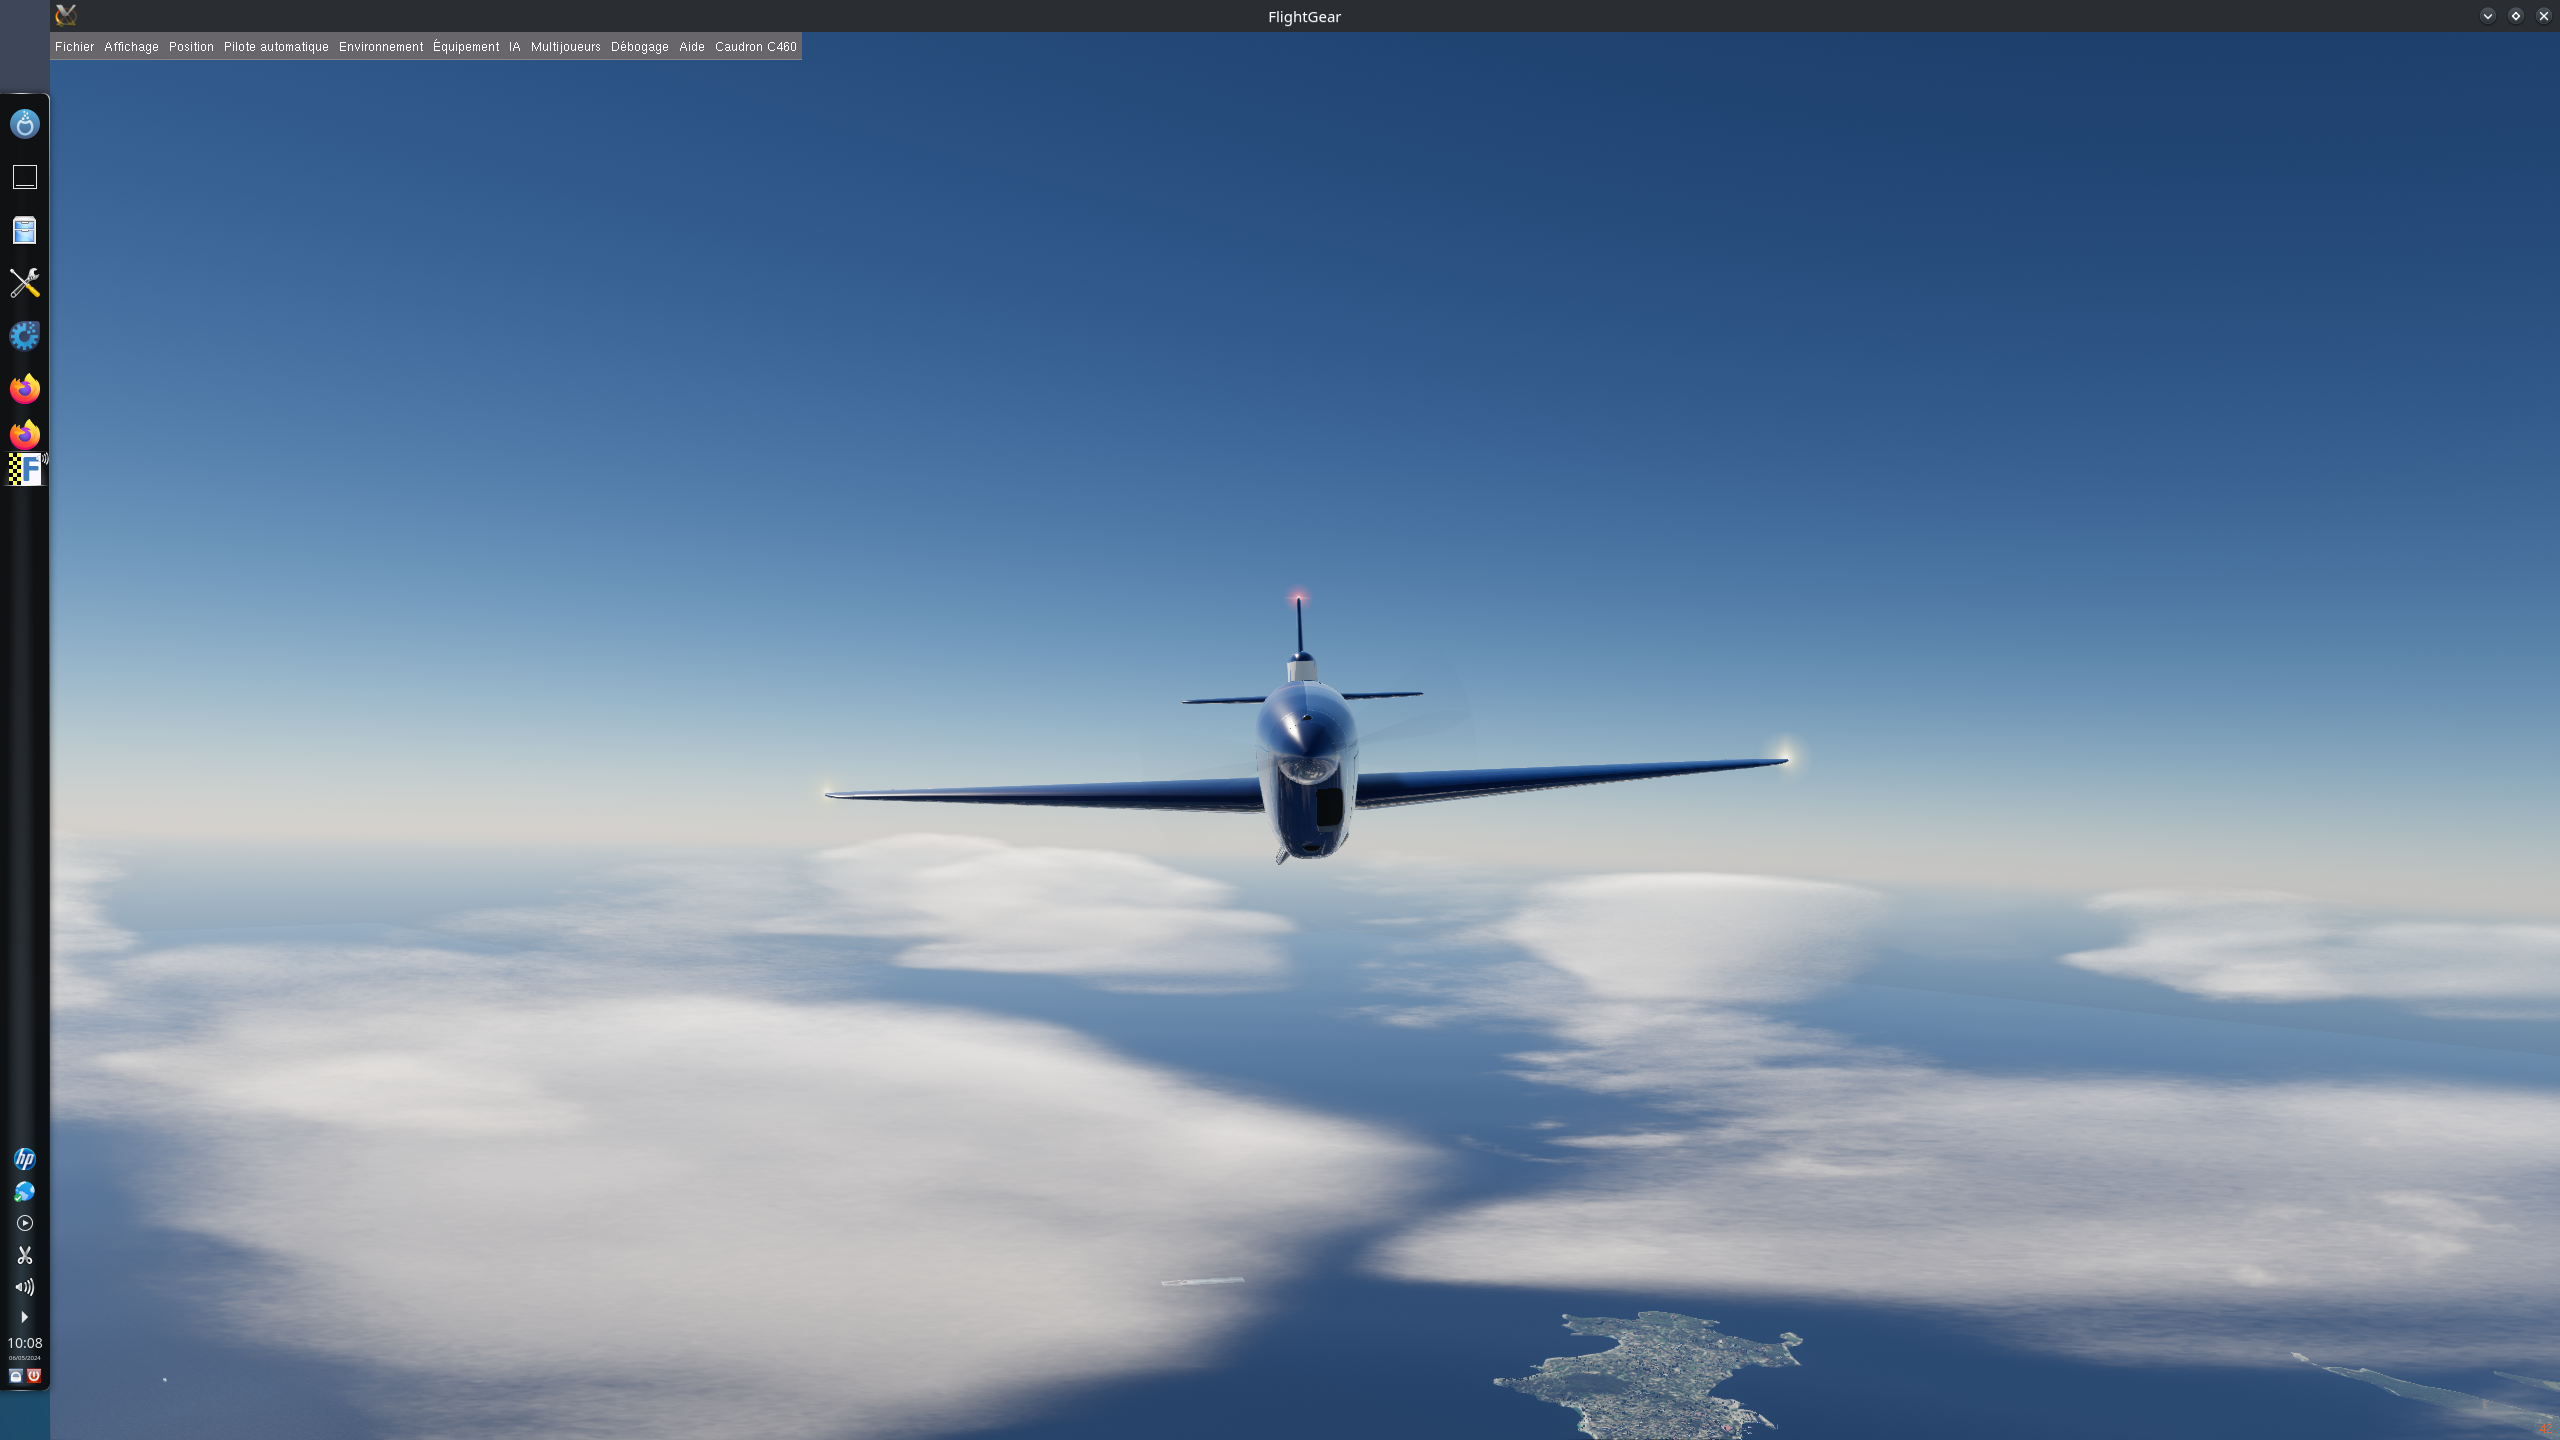
Task: Click the red power logout button
Action: 34,1376
